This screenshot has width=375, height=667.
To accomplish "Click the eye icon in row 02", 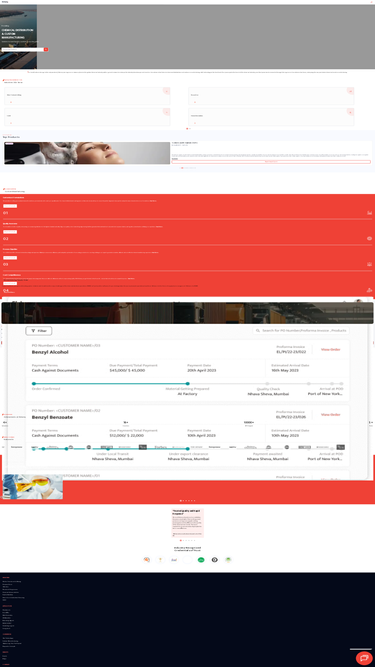I will [369, 238].
